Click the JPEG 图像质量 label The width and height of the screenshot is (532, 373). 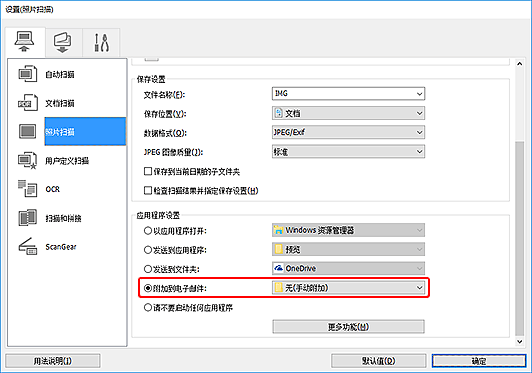(x=173, y=152)
